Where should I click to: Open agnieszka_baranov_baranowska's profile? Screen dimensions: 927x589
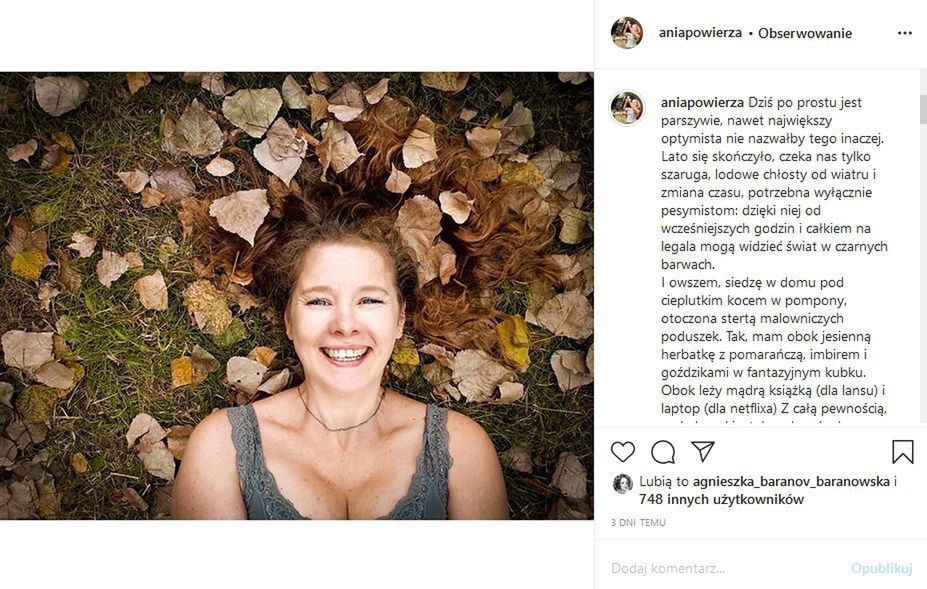click(791, 481)
